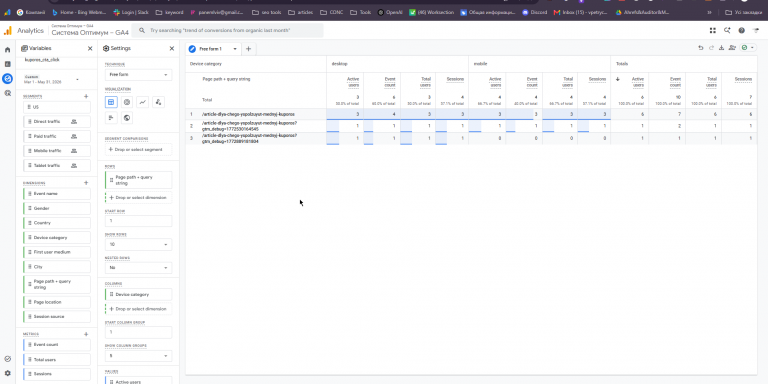Select the Sessions metric in Variables

[x=57, y=374]
